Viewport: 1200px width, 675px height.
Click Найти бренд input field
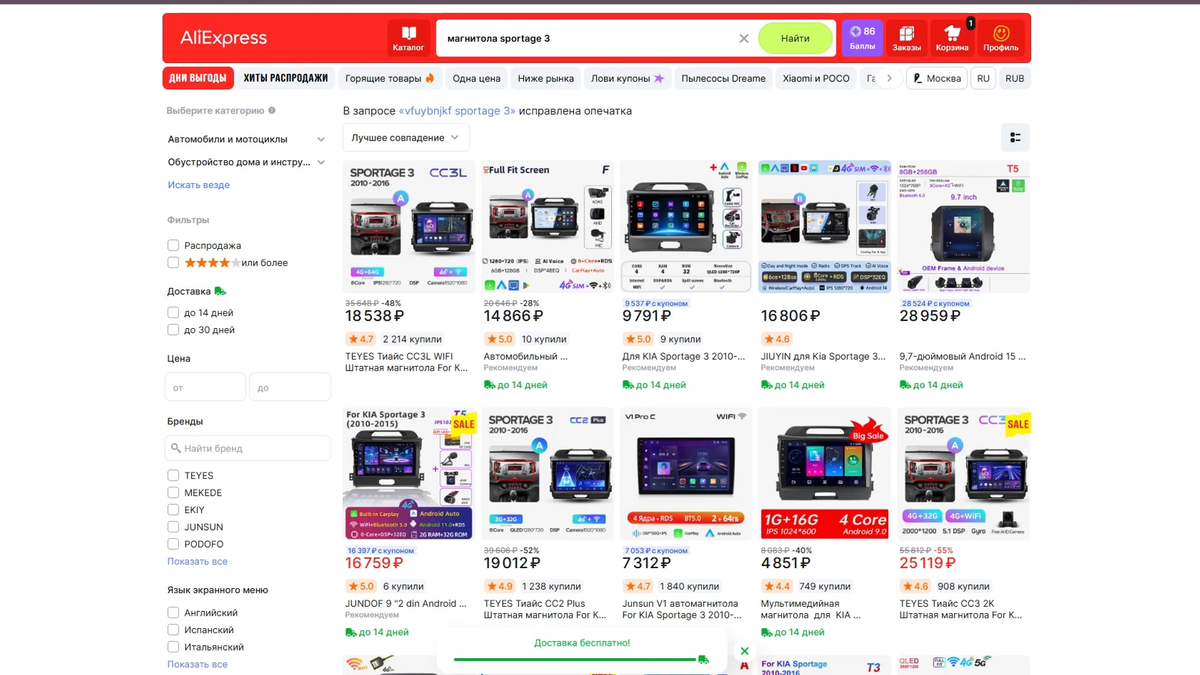pos(248,449)
